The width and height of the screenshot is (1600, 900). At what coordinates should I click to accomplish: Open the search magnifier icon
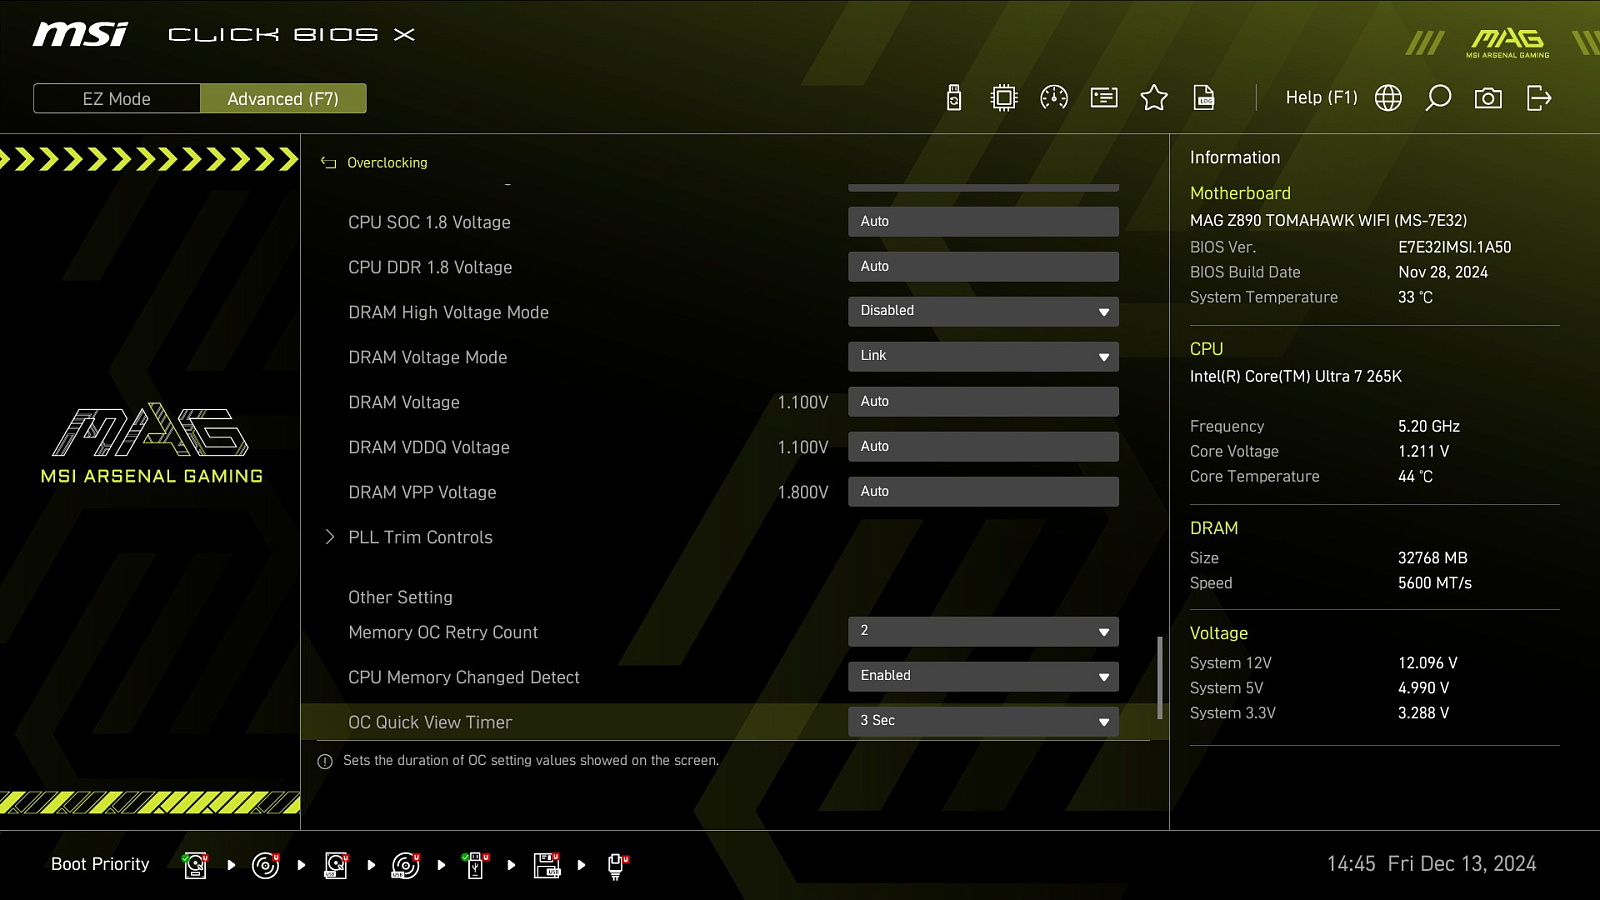(1438, 98)
